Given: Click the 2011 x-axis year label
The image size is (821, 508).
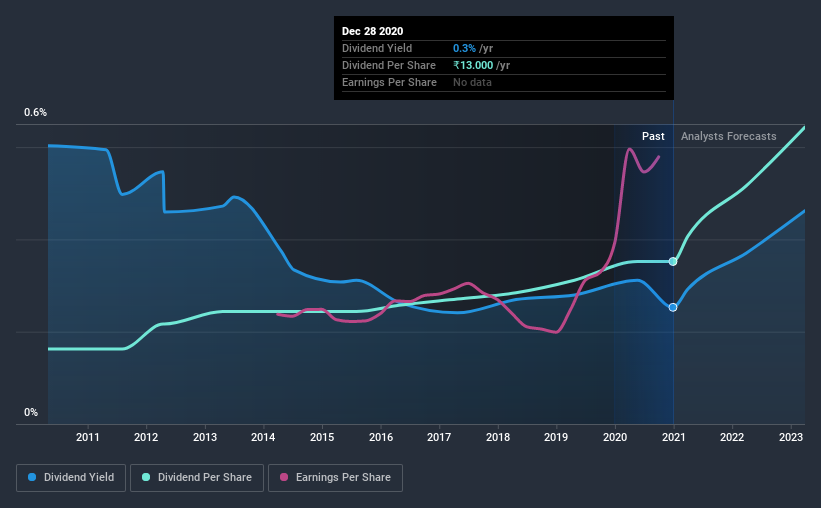Looking at the screenshot, I should click(x=87, y=437).
